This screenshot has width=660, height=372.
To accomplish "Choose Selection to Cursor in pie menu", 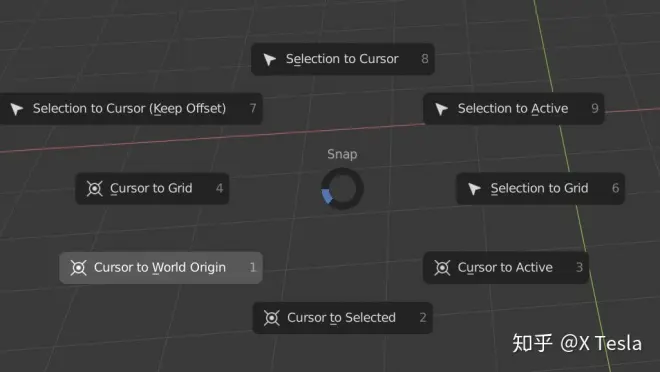I will 343,59.
